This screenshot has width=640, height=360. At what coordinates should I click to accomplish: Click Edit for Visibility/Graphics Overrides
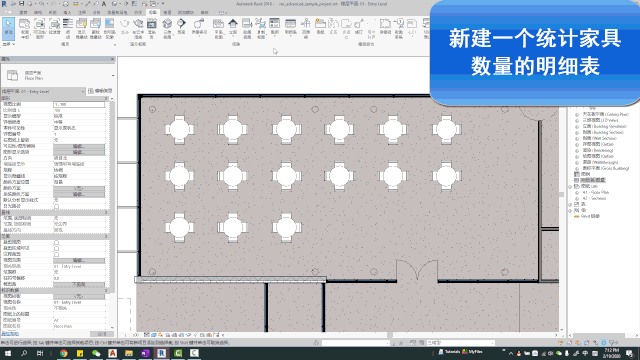[79, 146]
